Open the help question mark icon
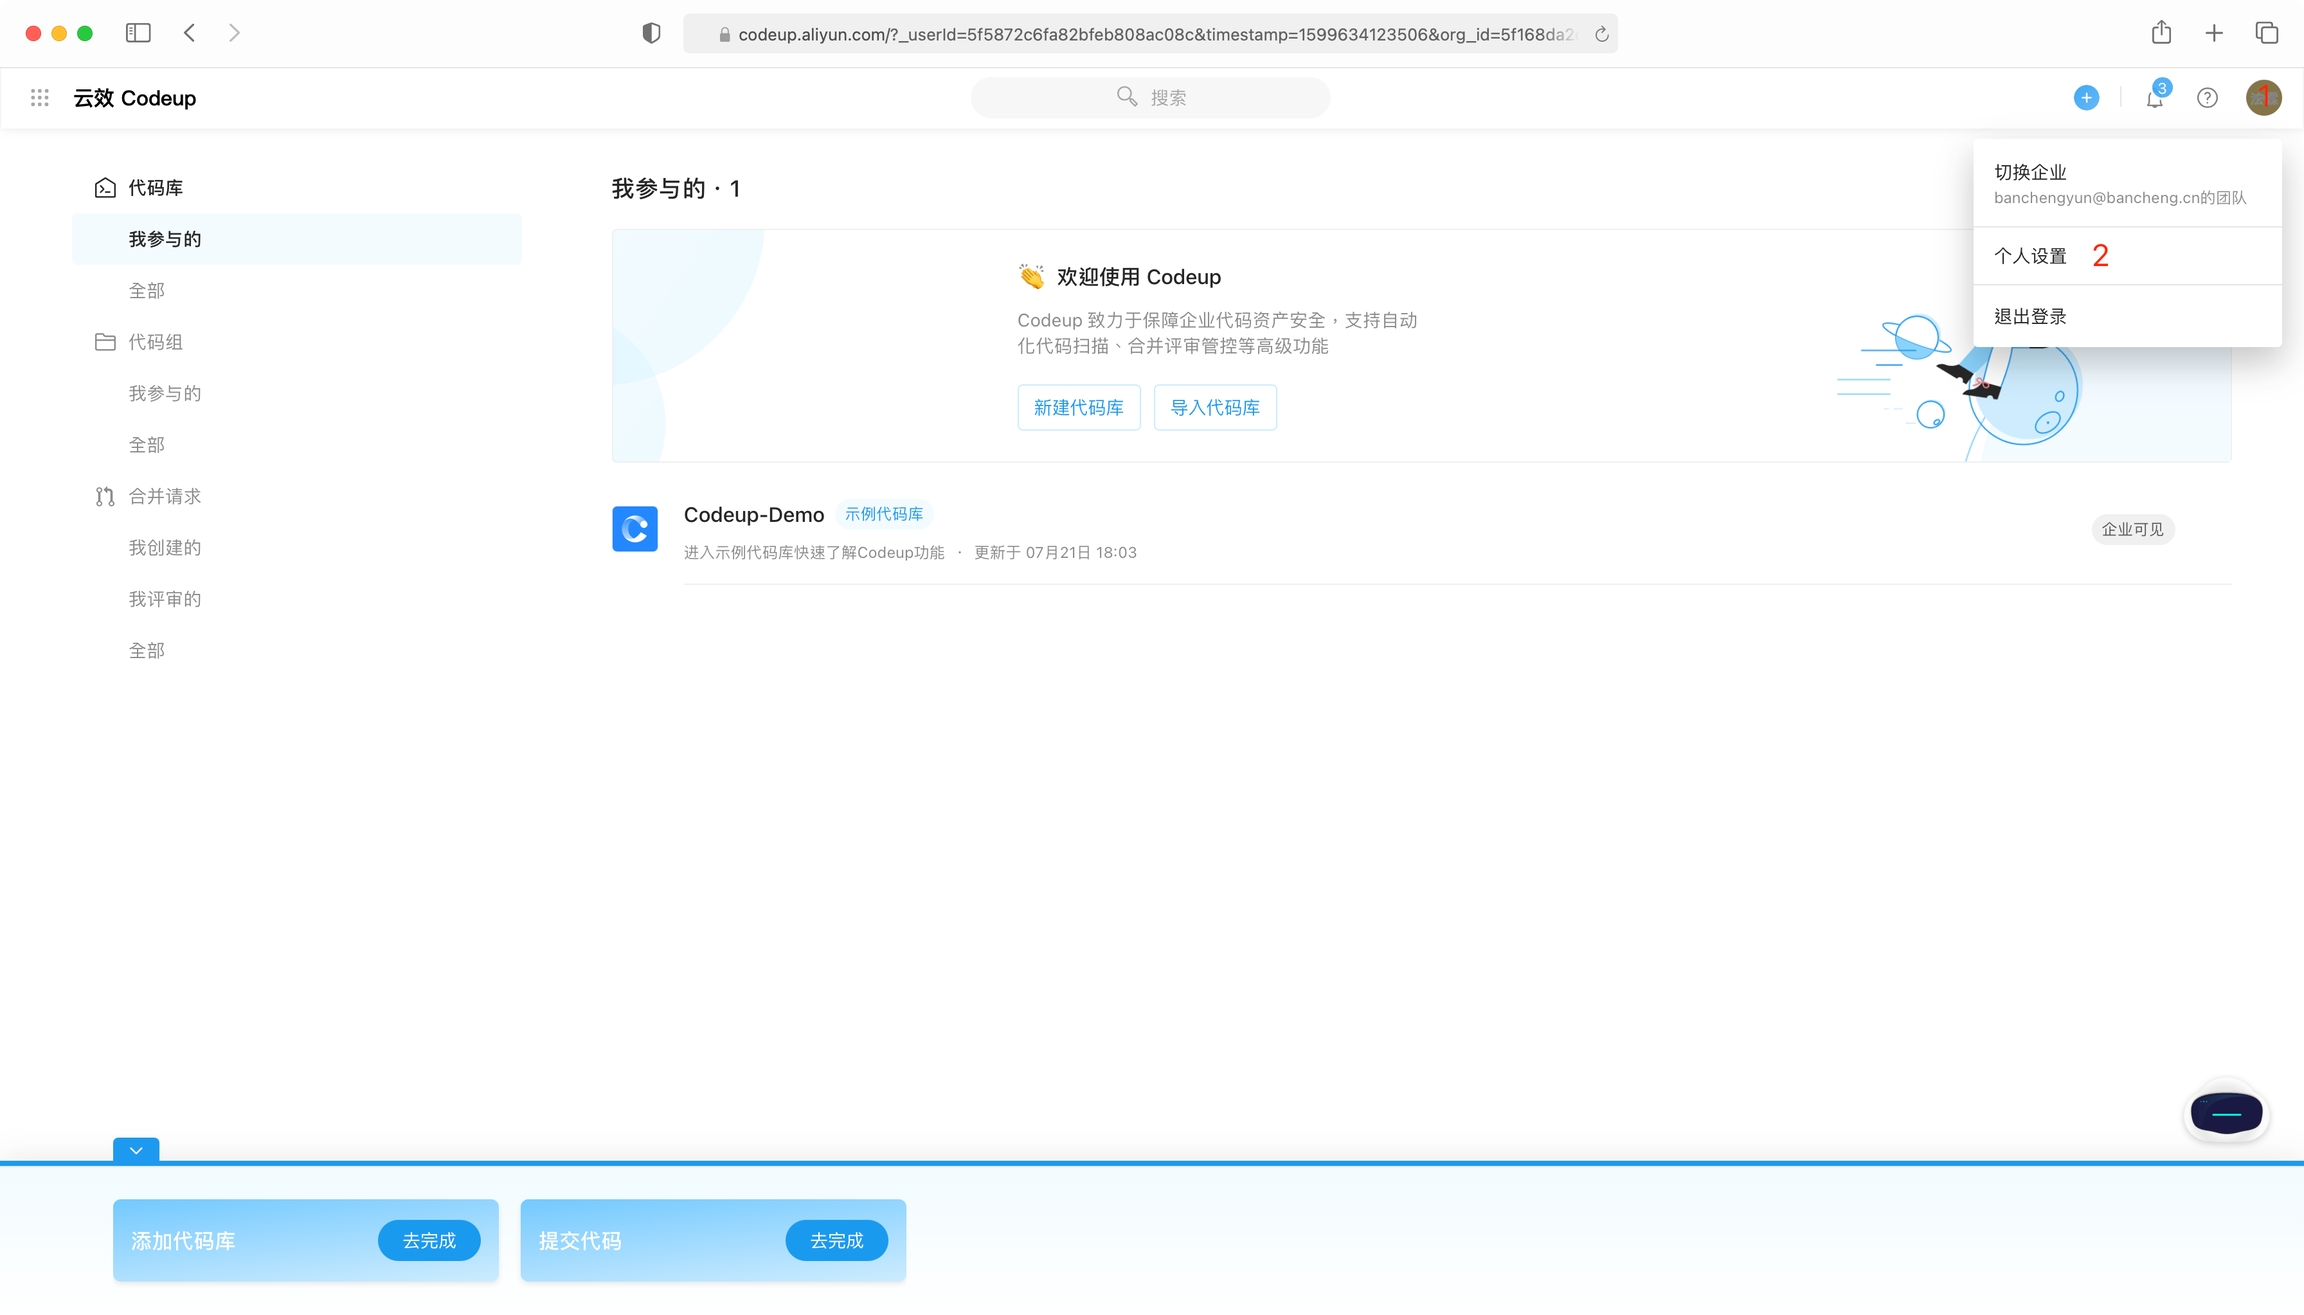 tap(2207, 98)
